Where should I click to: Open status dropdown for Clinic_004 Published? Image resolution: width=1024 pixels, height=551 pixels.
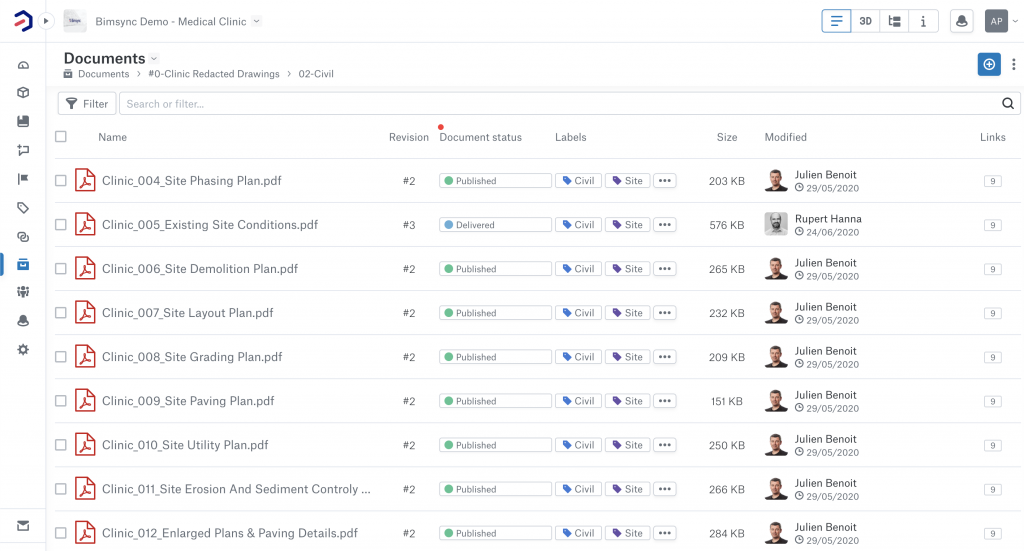pos(495,181)
